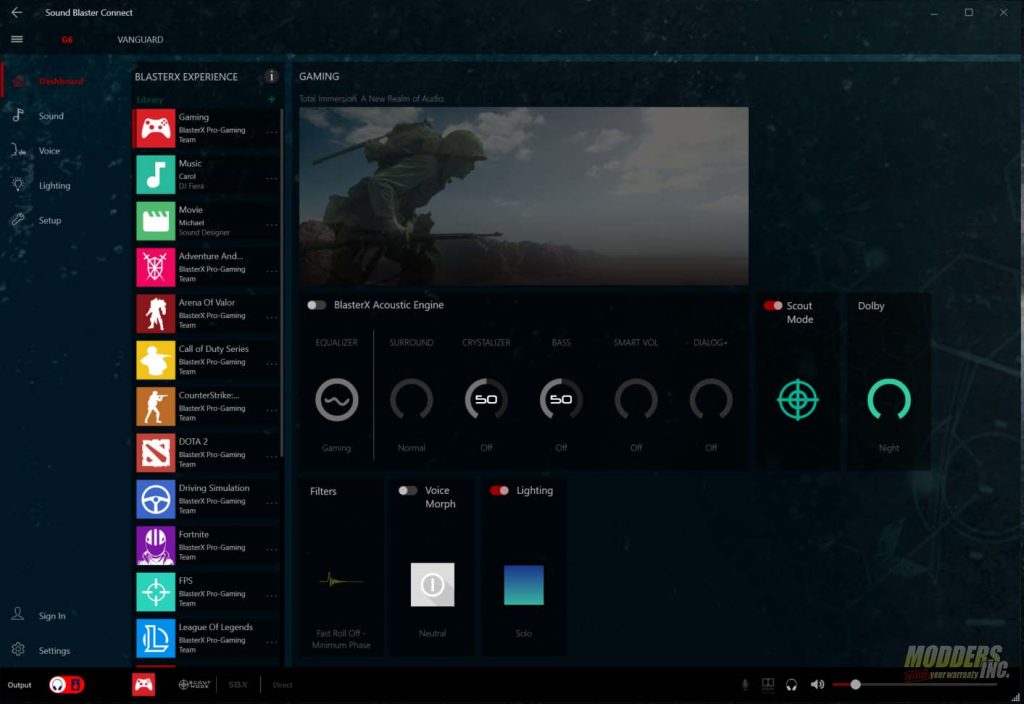
Task: Open more options for Adventure And... profile
Action: [272, 271]
